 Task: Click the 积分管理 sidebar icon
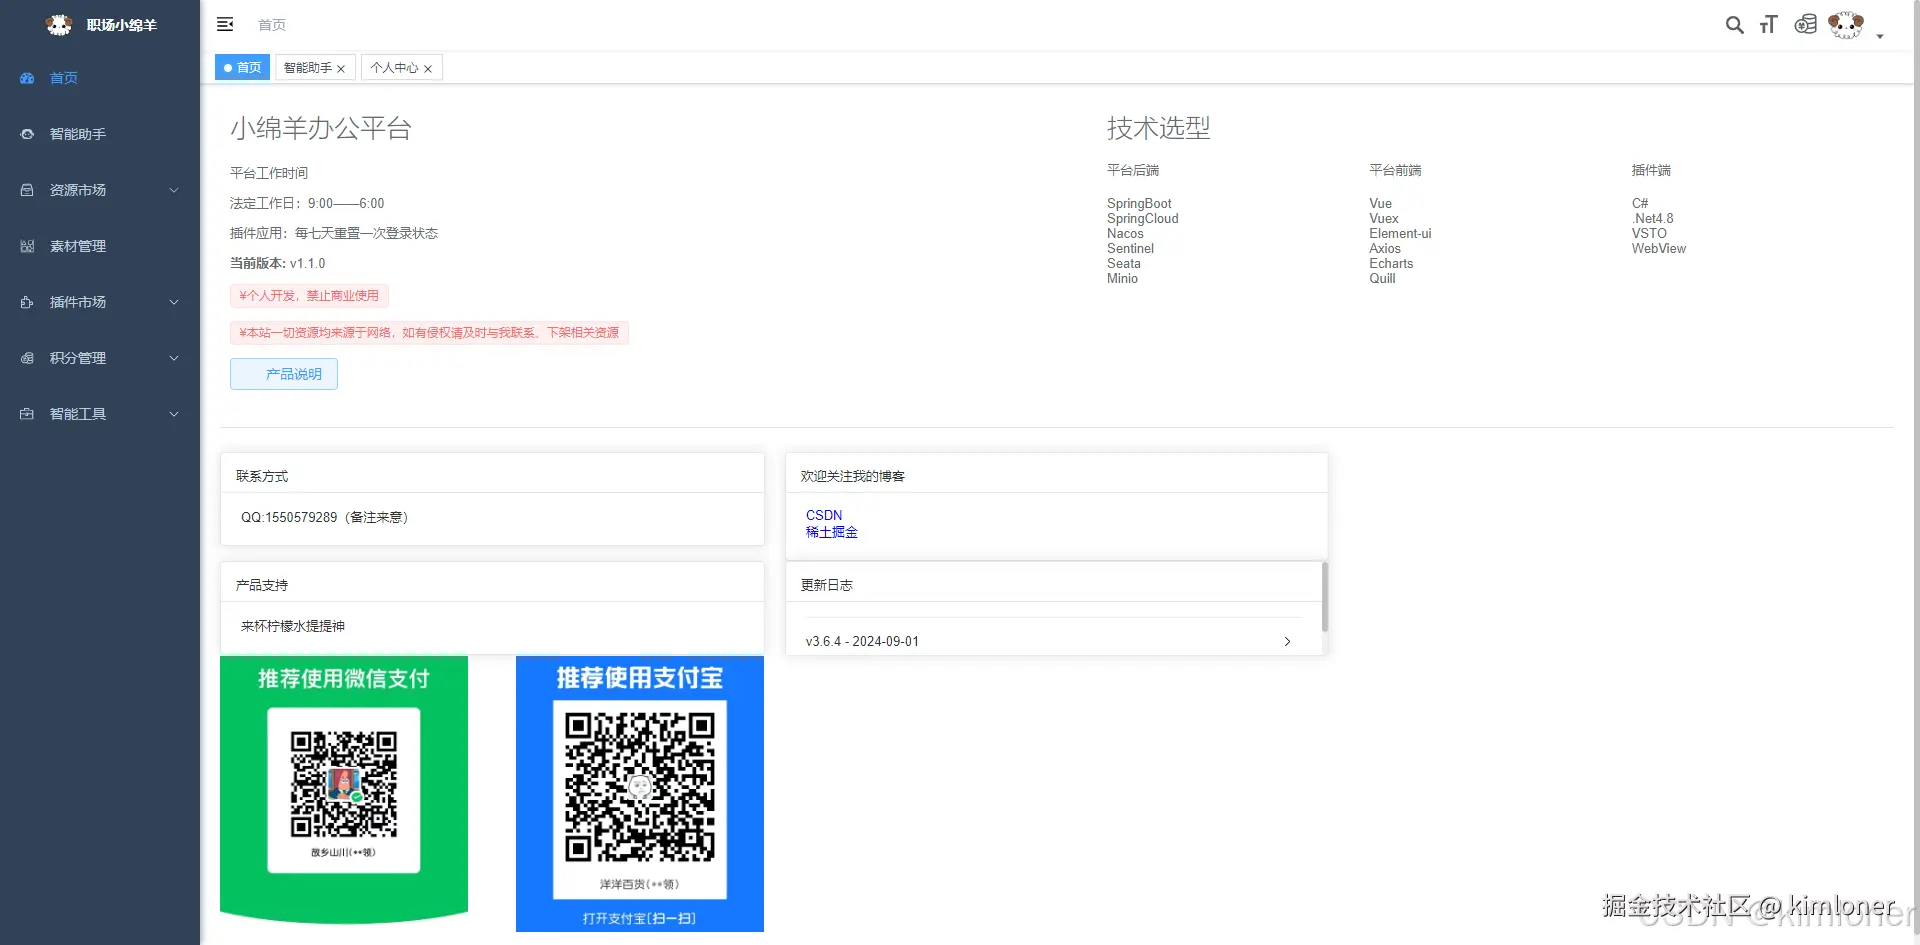(27, 358)
